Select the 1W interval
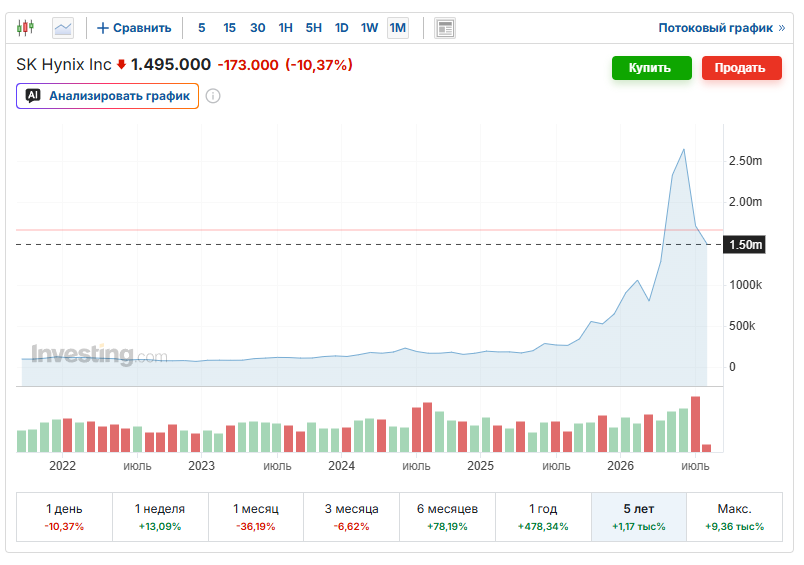Viewport: 804px width, 565px height. (369, 28)
